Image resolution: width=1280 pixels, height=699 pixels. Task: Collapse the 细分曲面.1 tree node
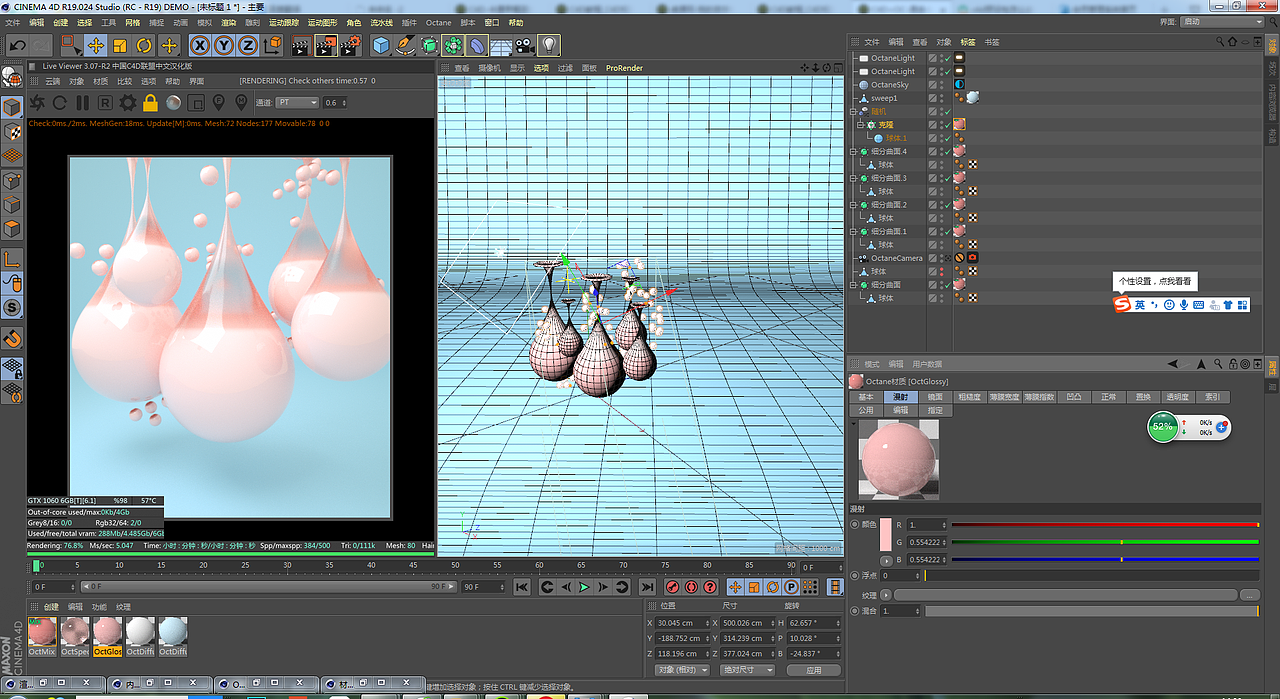coord(853,231)
